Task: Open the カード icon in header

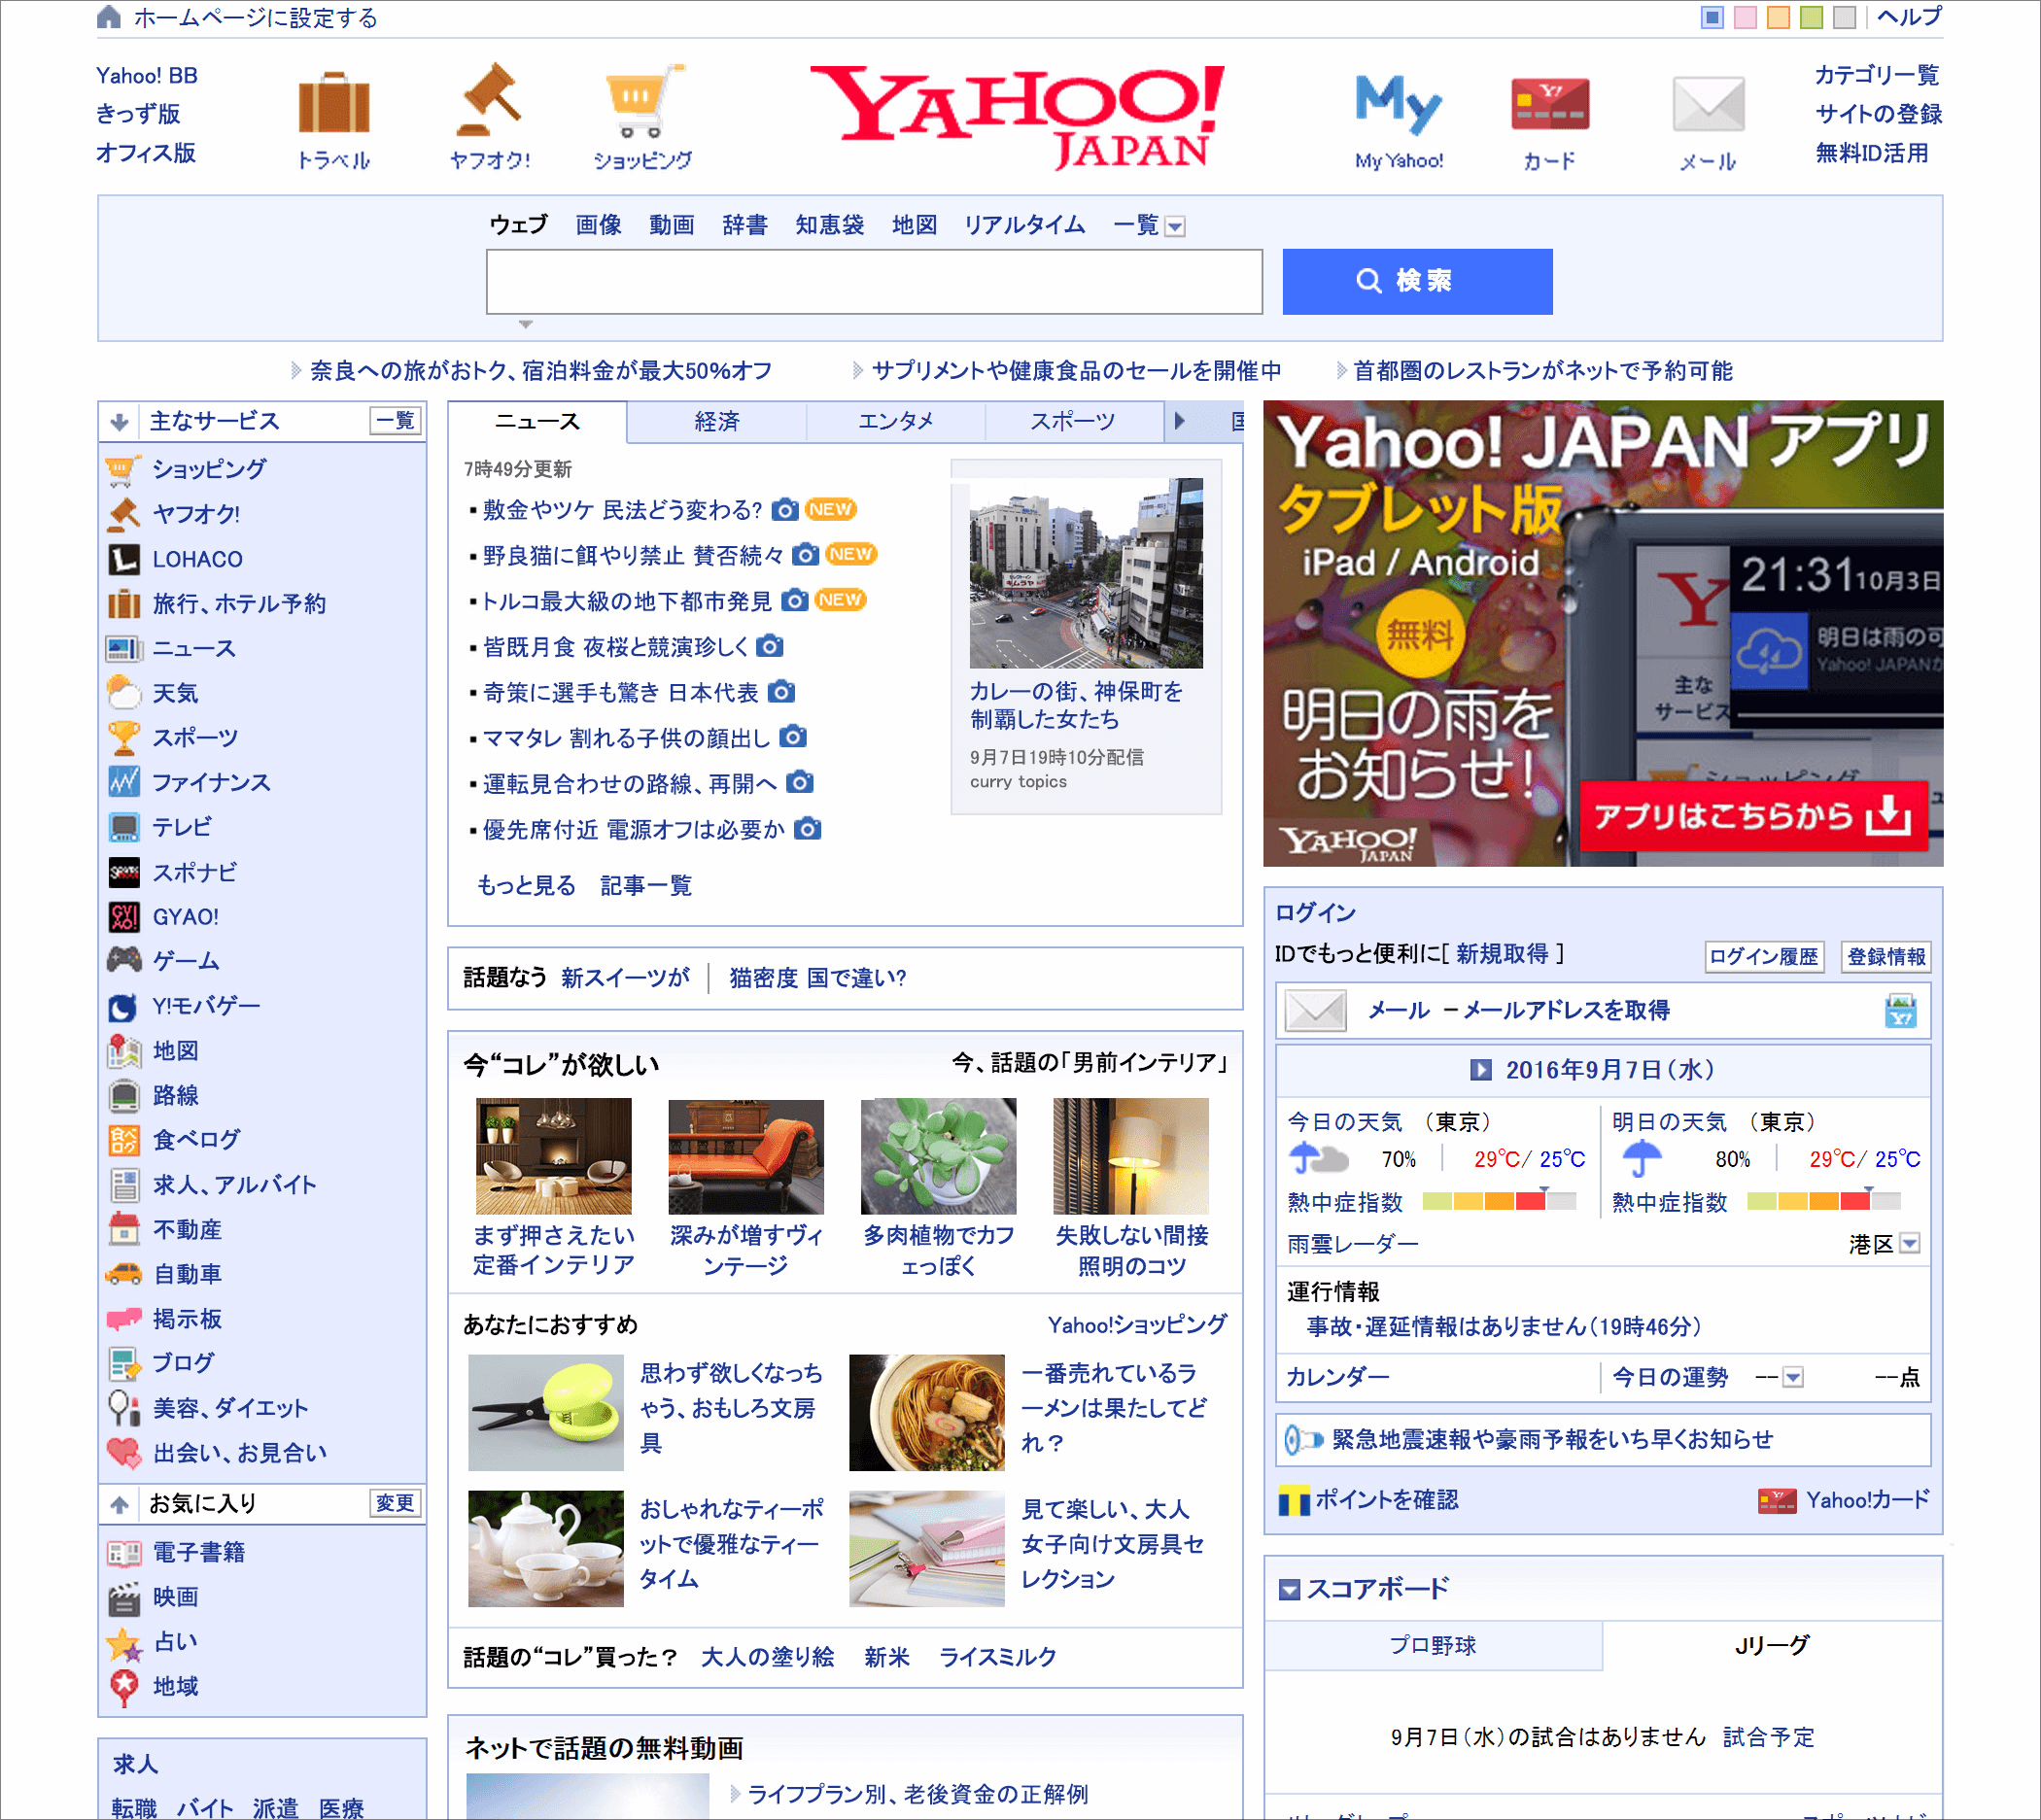Action: [x=1549, y=104]
